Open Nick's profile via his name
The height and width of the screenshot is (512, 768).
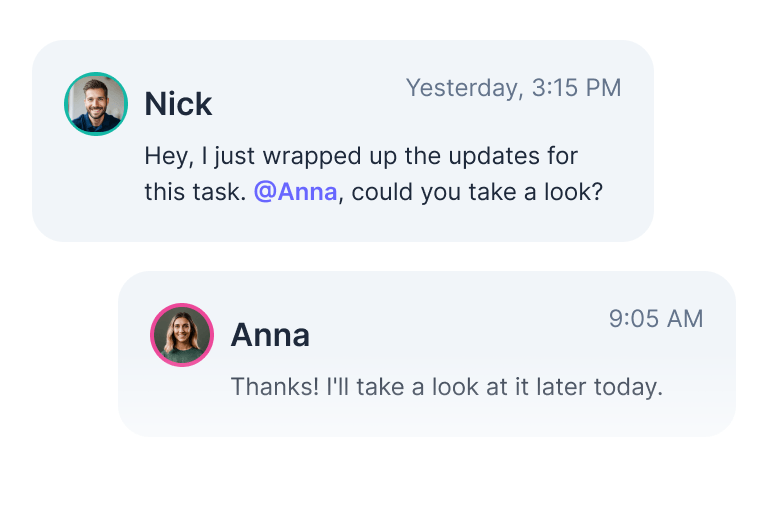(178, 104)
